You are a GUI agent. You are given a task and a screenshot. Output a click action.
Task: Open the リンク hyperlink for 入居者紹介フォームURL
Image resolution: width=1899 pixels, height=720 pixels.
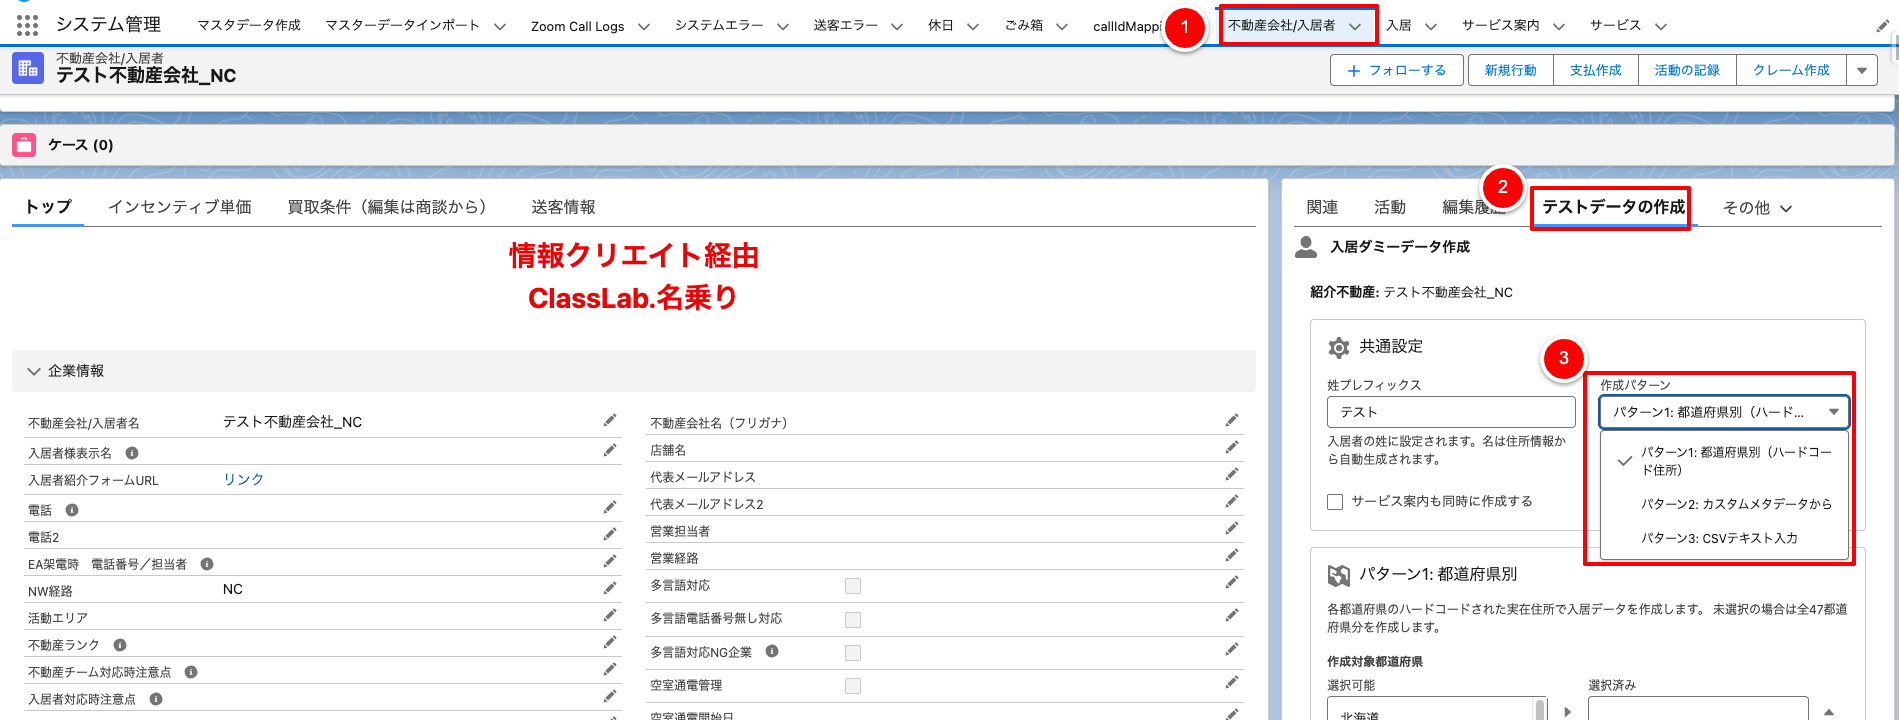point(243,479)
